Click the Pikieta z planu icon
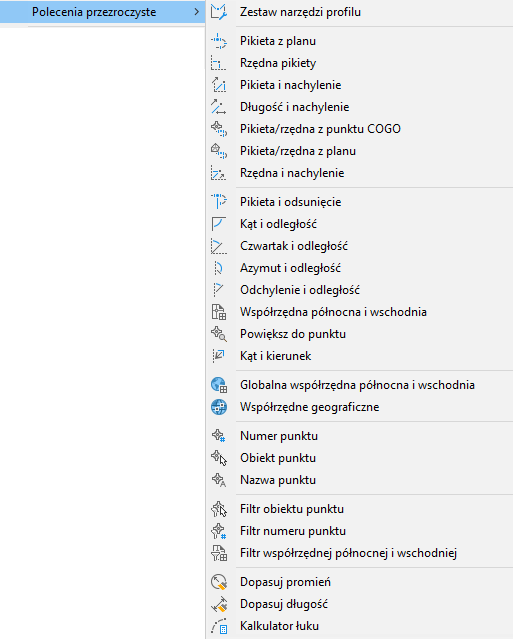 click(x=218, y=41)
